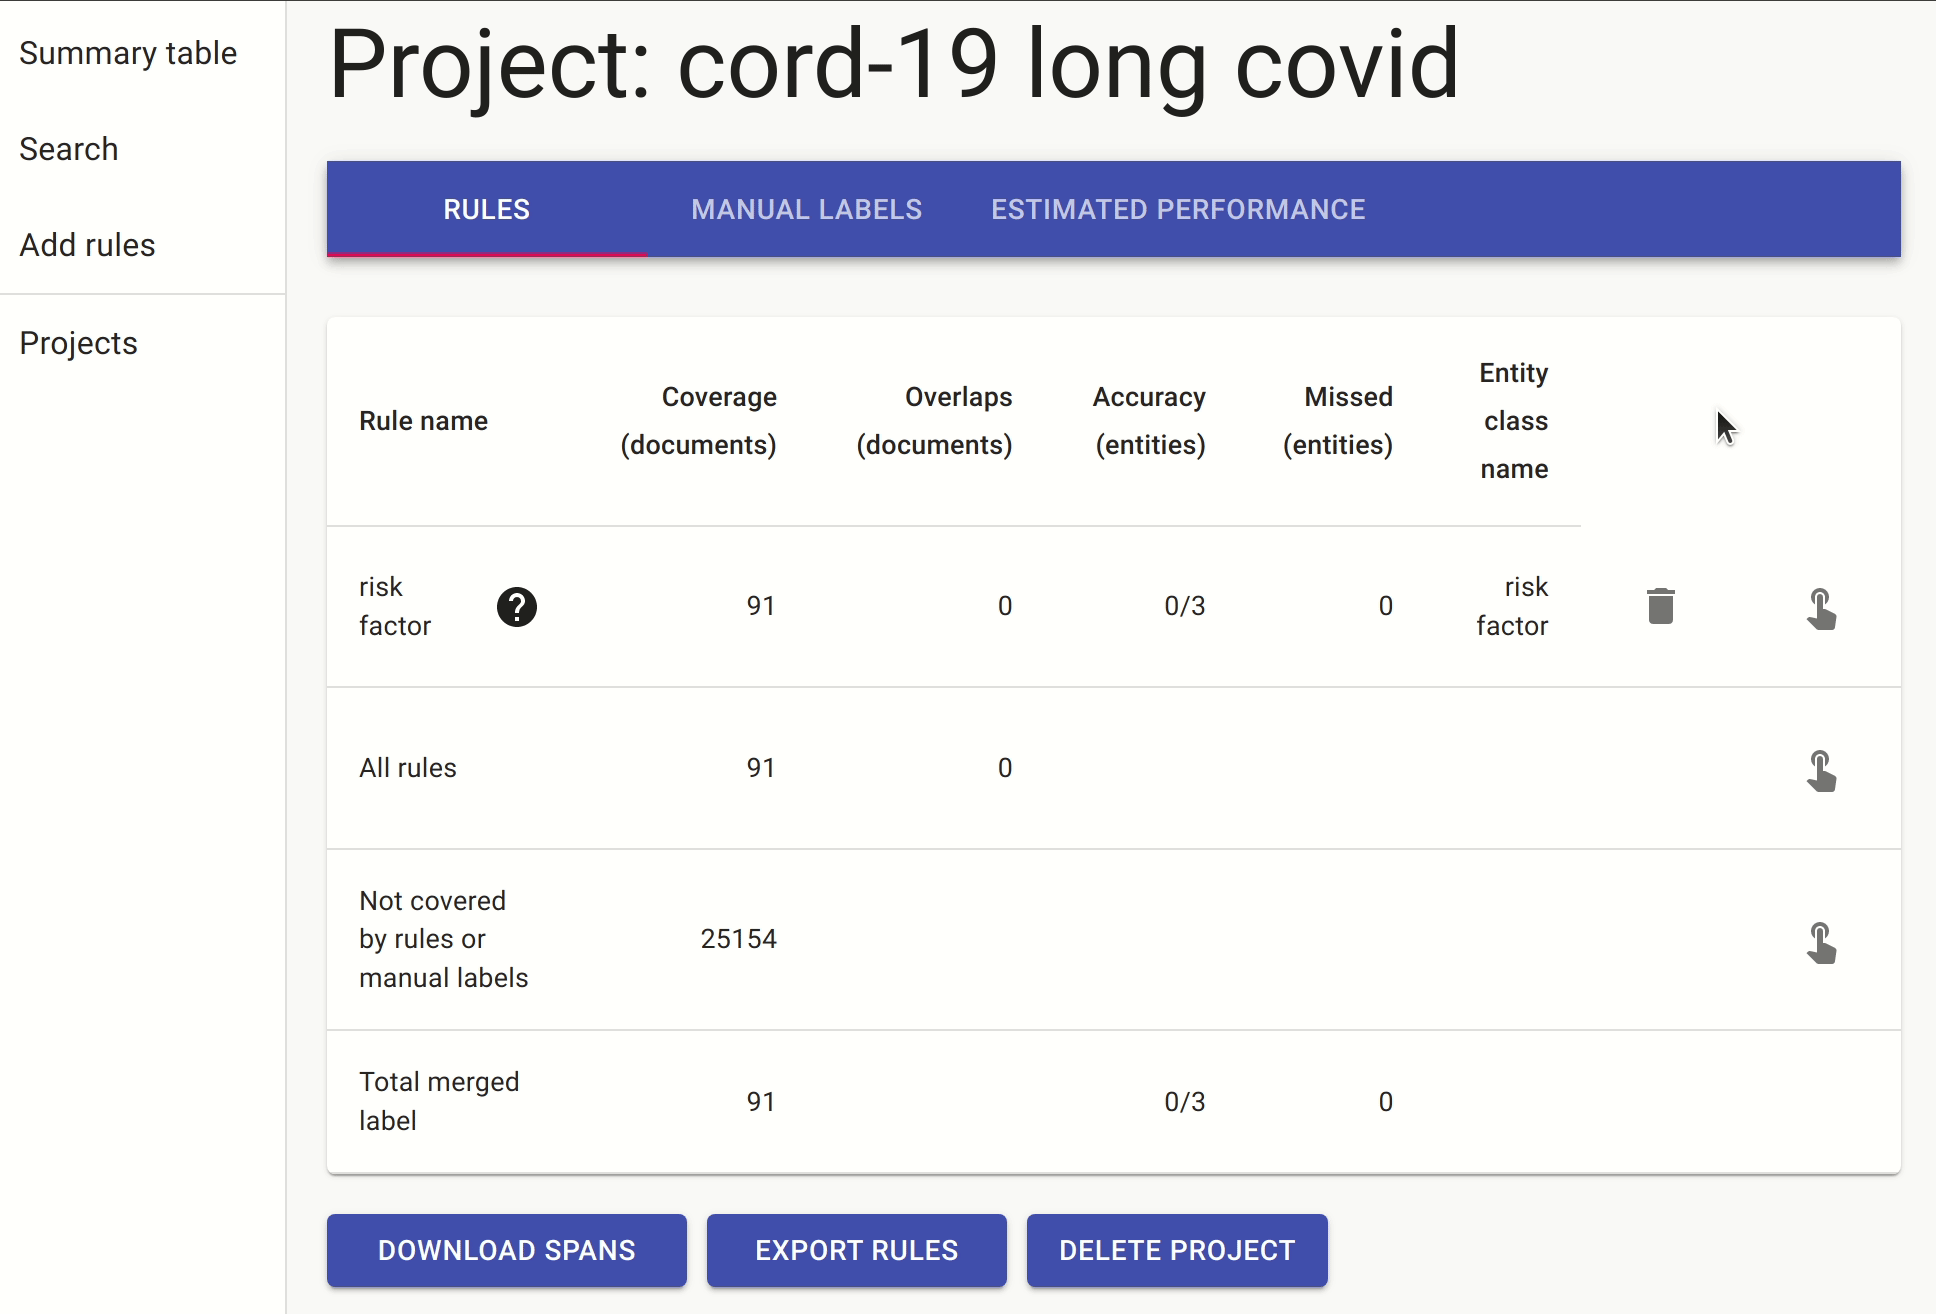The width and height of the screenshot is (1936, 1314).
Task: Go to Search in the sidebar
Action: point(69,149)
